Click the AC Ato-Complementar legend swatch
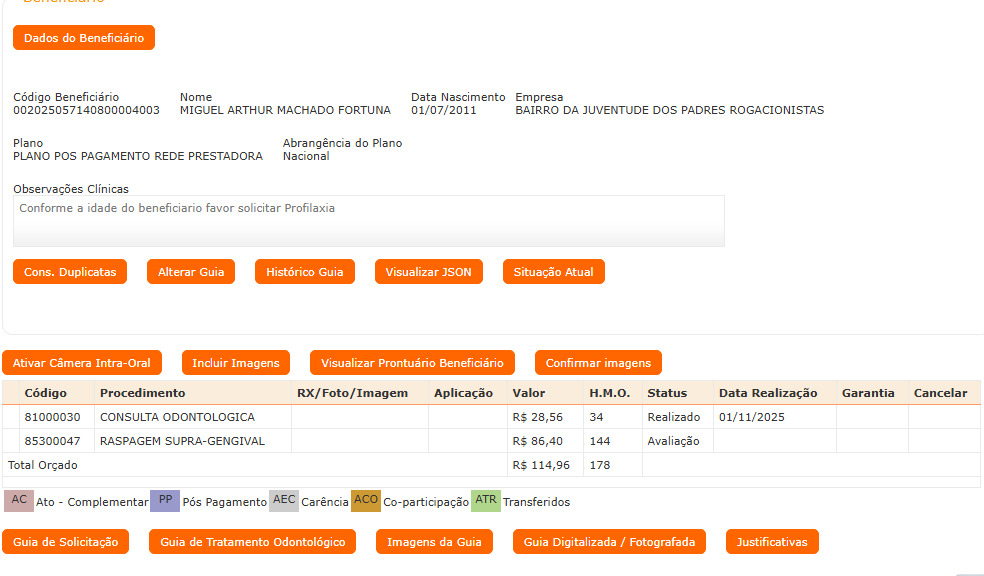 pos(19,500)
